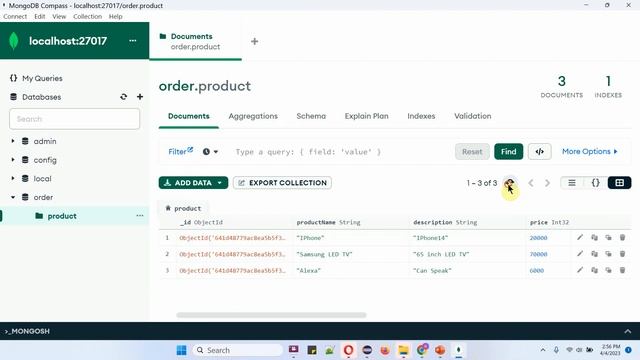Switch to the Aggregations tab
The width and height of the screenshot is (640, 360).
(253, 116)
